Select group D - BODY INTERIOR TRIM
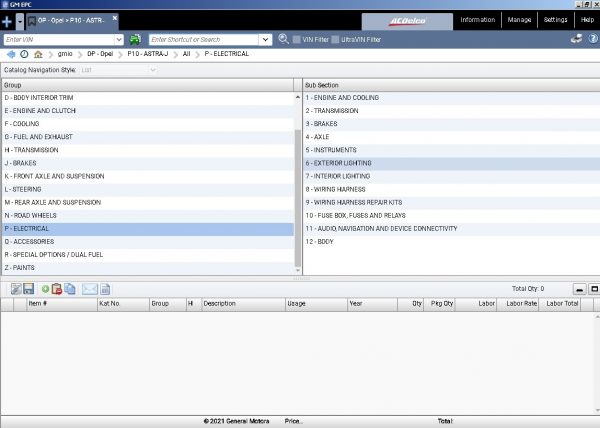This screenshot has width=600, height=428. point(148,98)
